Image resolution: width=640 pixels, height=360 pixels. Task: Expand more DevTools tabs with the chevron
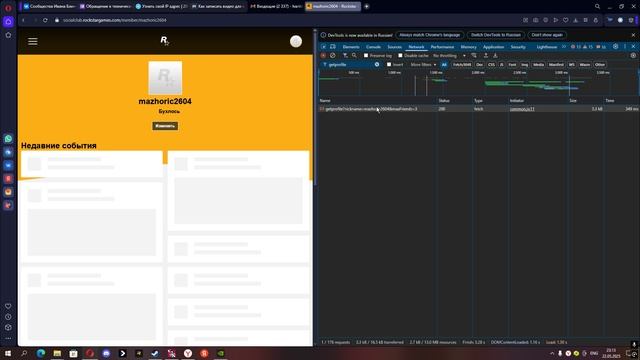(564, 47)
